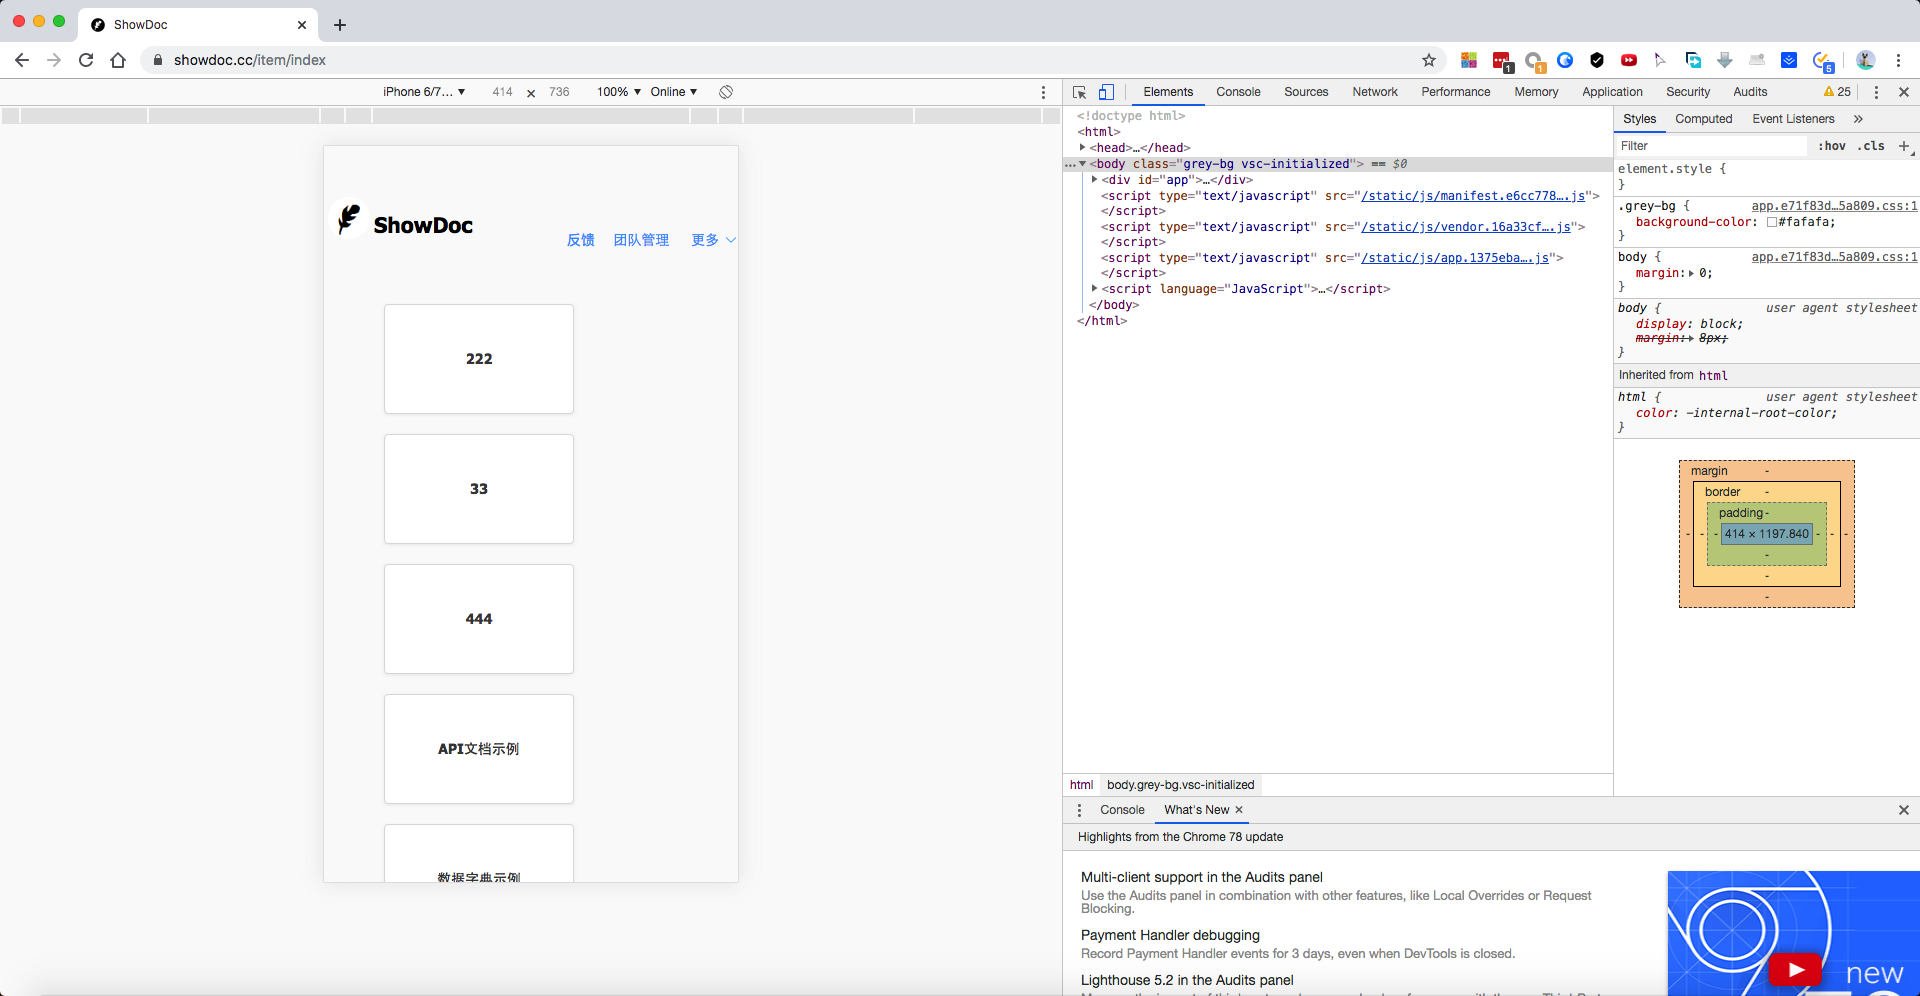Click the rotate device orientation icon
Viewport: 1920px width, 996px height.
tap(726, 92)
